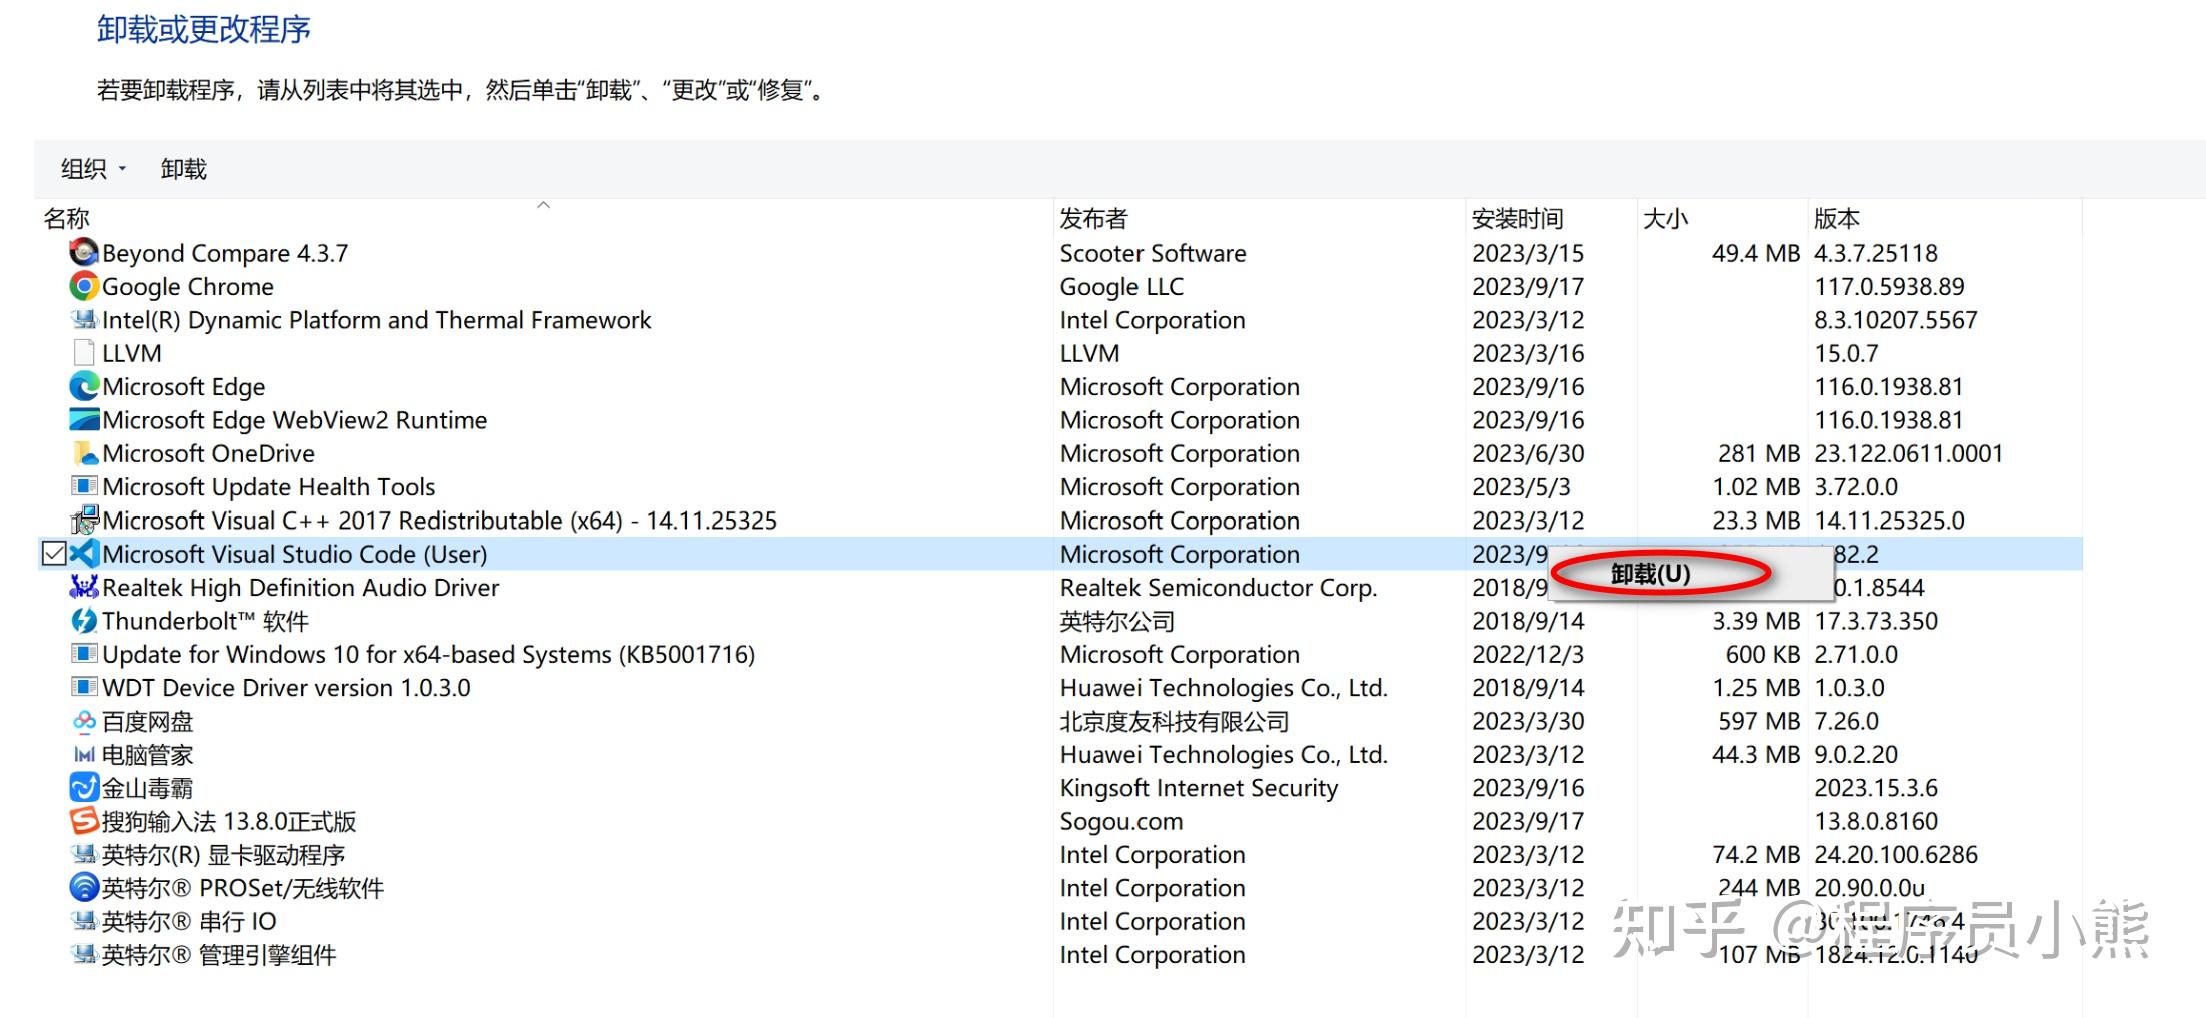Click the Microsoft Edge icon
The width and height of the screenshot is (2206, 1018).
coord(84,387)
